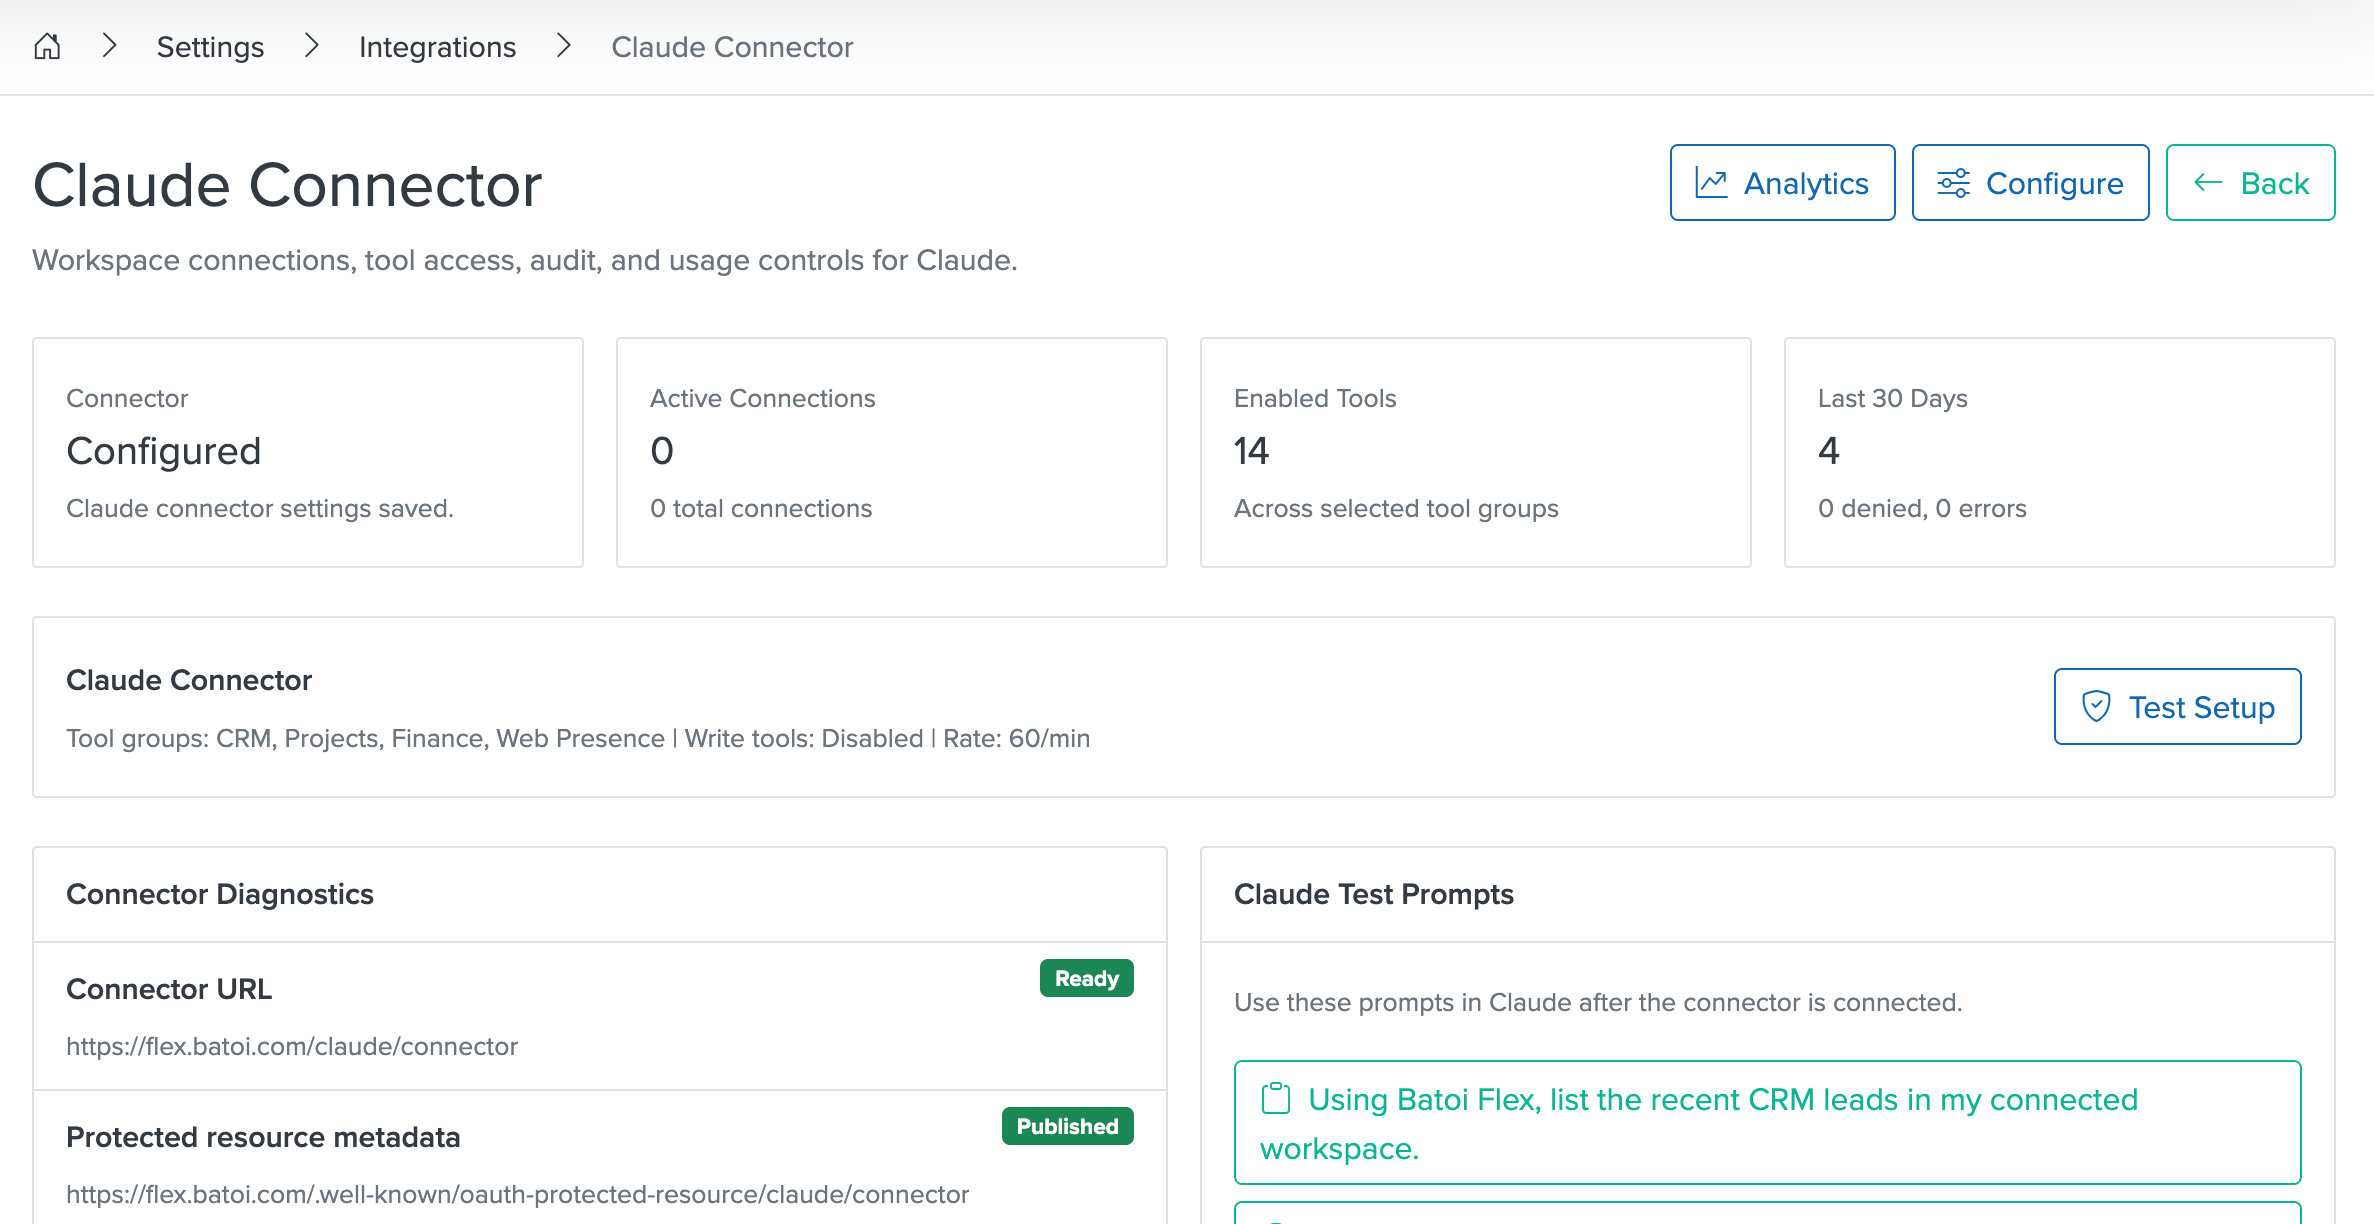Viewport: 2374px width, 1224px height.
Task: Copy the CRM leads test prompt
Action: [1767, 1123]
